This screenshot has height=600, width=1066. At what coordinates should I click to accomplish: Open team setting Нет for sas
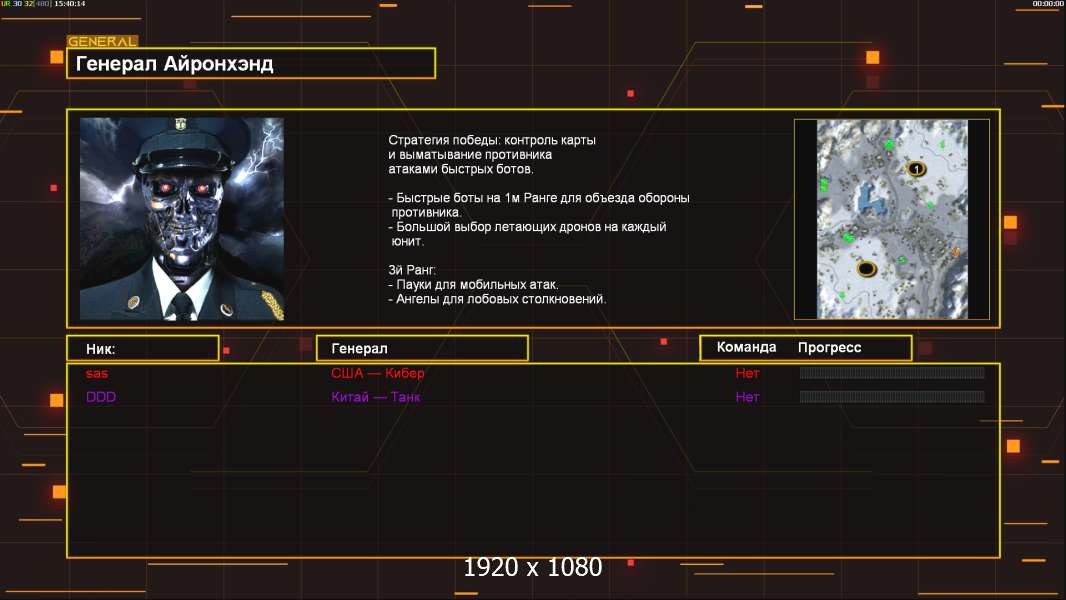[747, 373]
